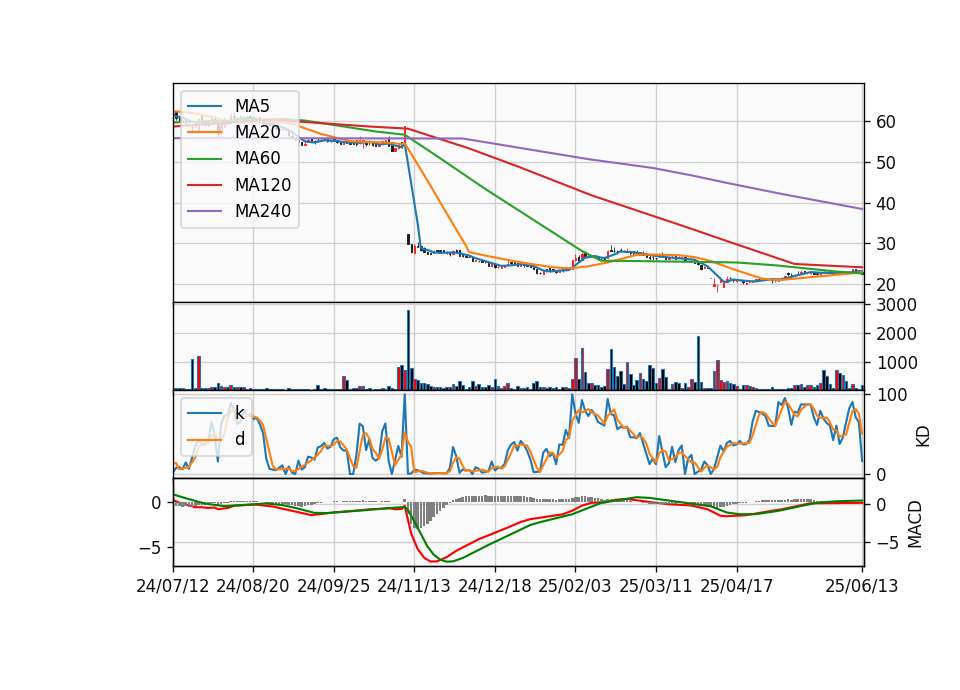Click the KD axis title

click(923, 437)
